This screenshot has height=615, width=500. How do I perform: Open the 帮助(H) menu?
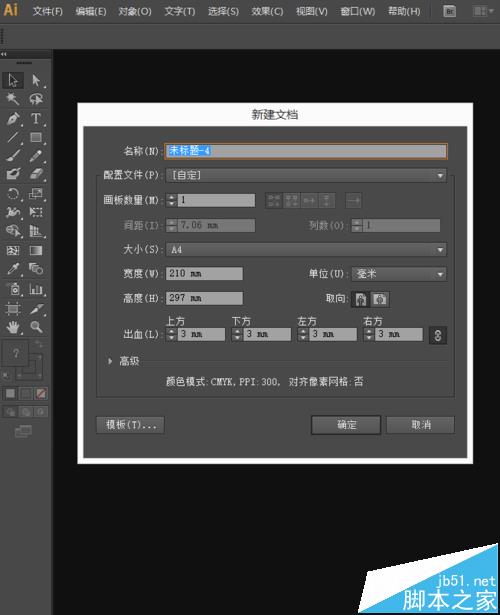[404, 11]
